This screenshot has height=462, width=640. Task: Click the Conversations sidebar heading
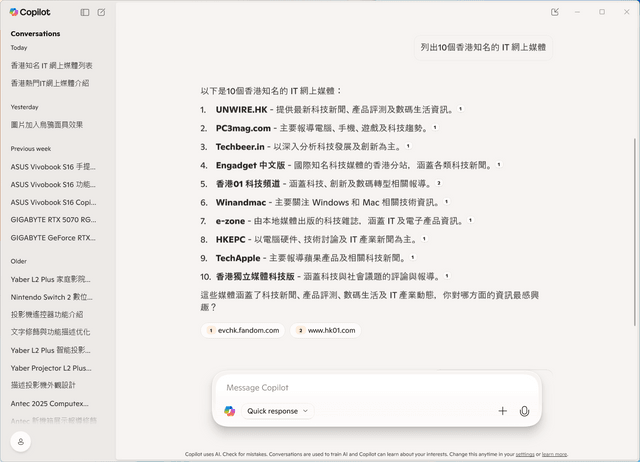pos(36,34)
